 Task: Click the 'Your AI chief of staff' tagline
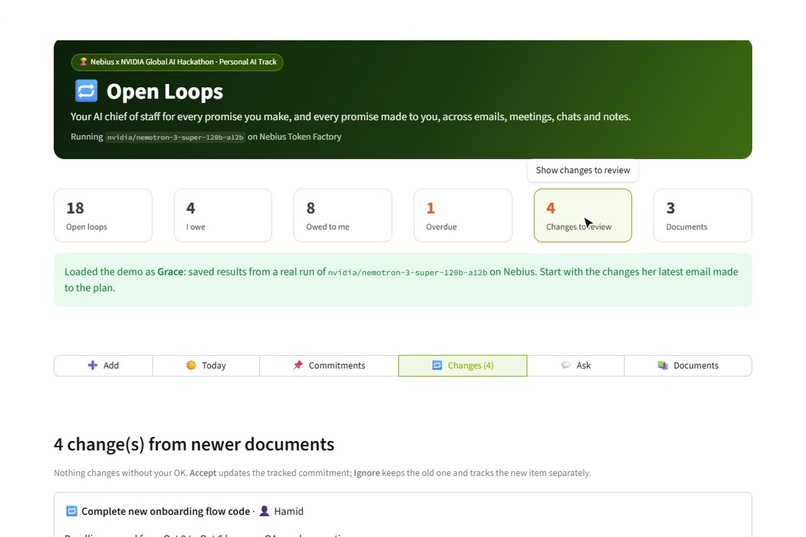tap(351, 117)
